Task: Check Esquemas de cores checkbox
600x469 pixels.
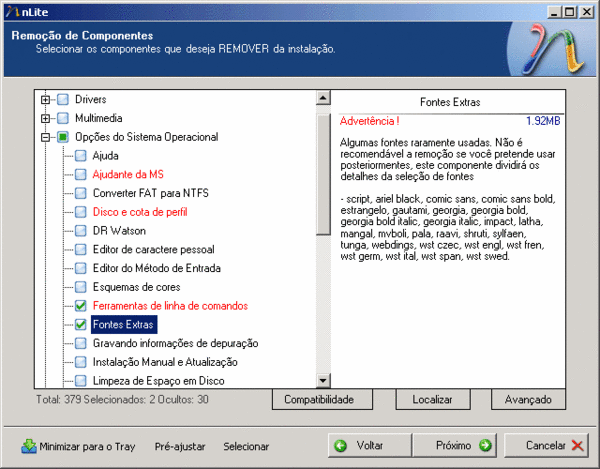Action: click(80, 287)
